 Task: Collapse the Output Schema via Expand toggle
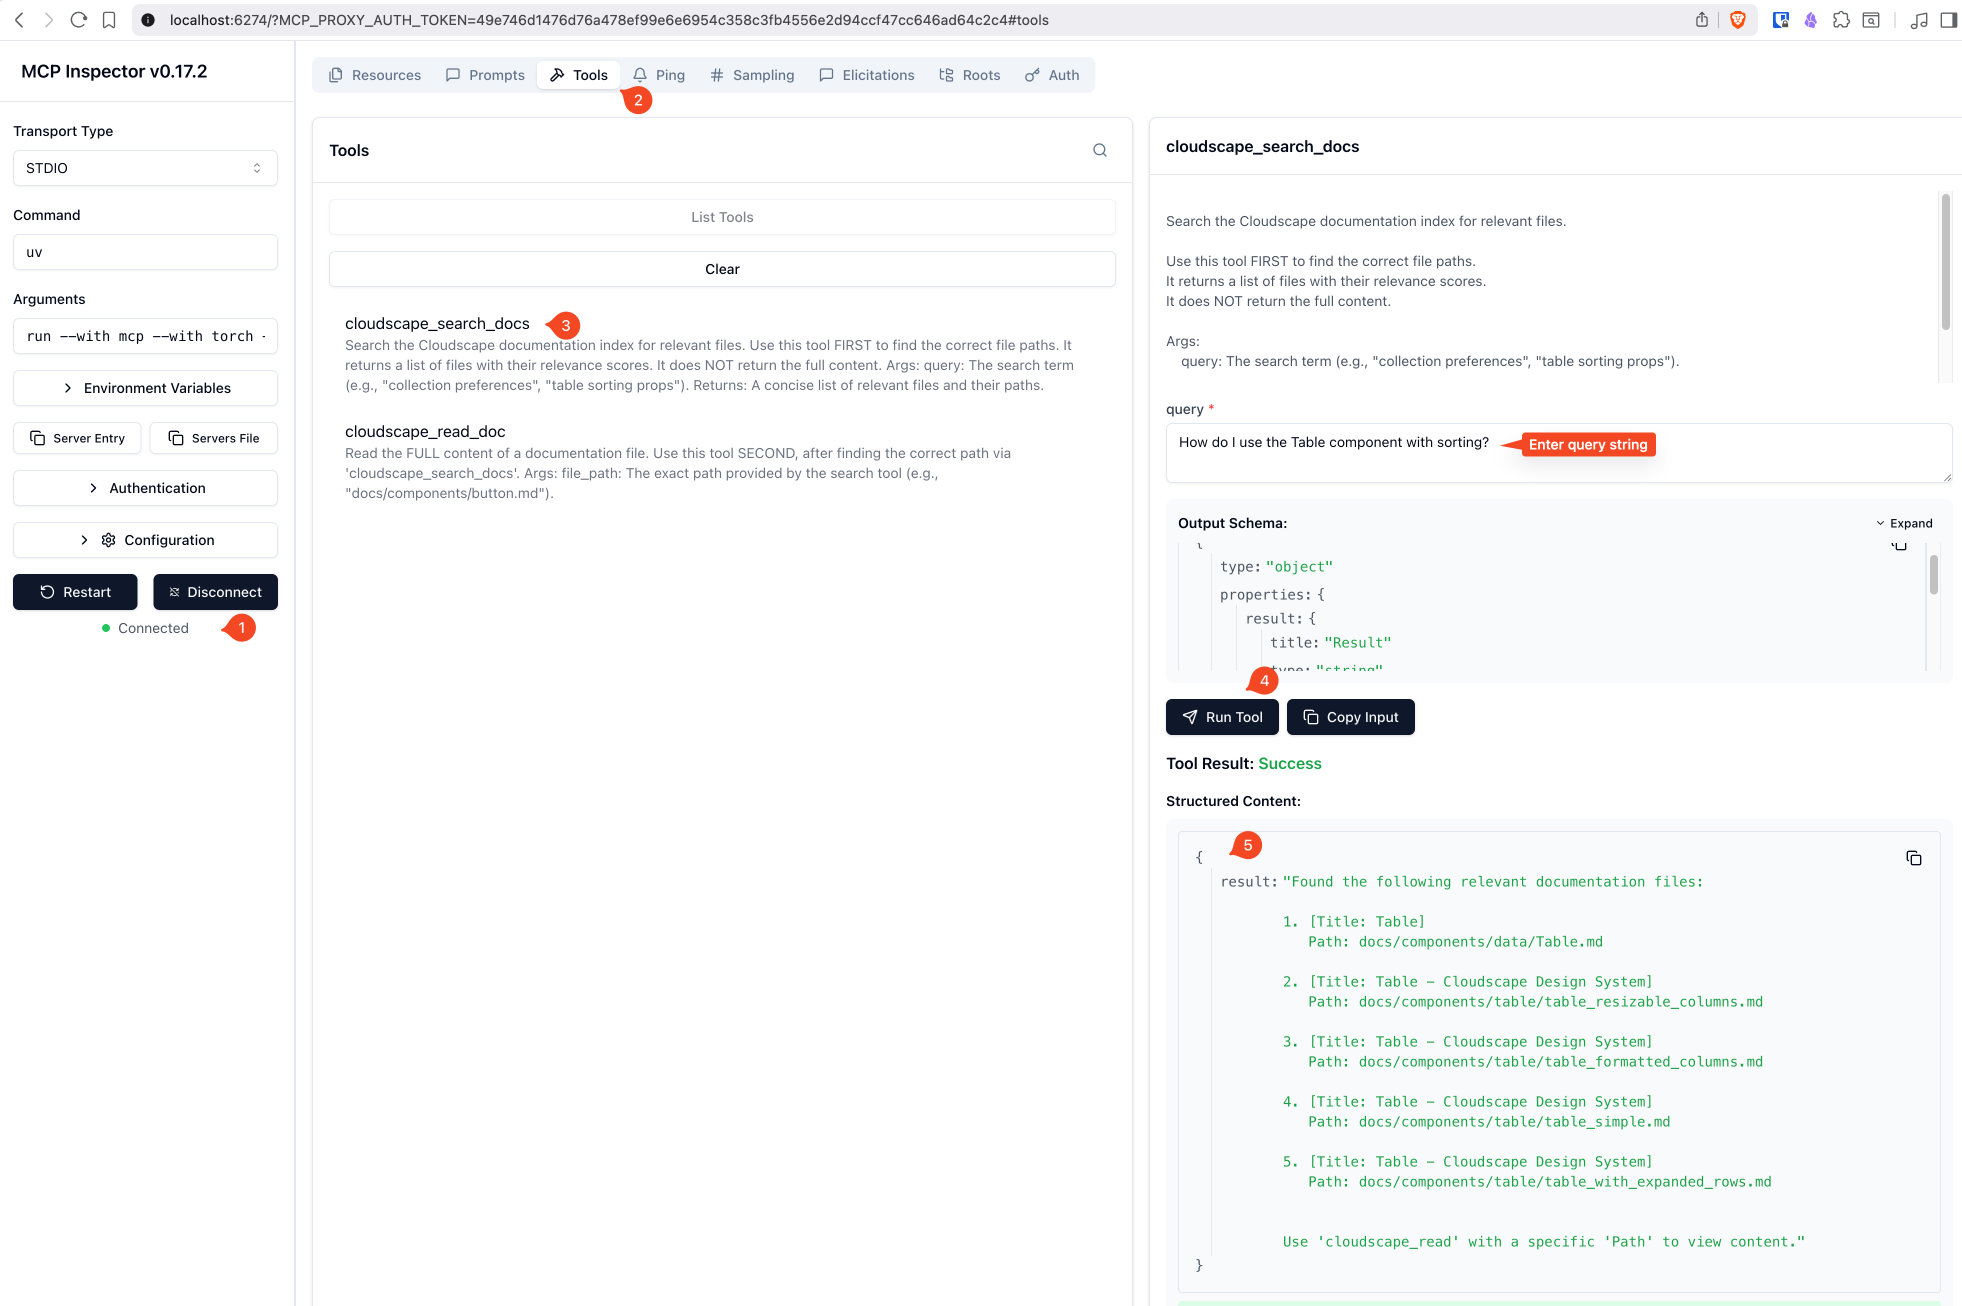click(1904, 522)
